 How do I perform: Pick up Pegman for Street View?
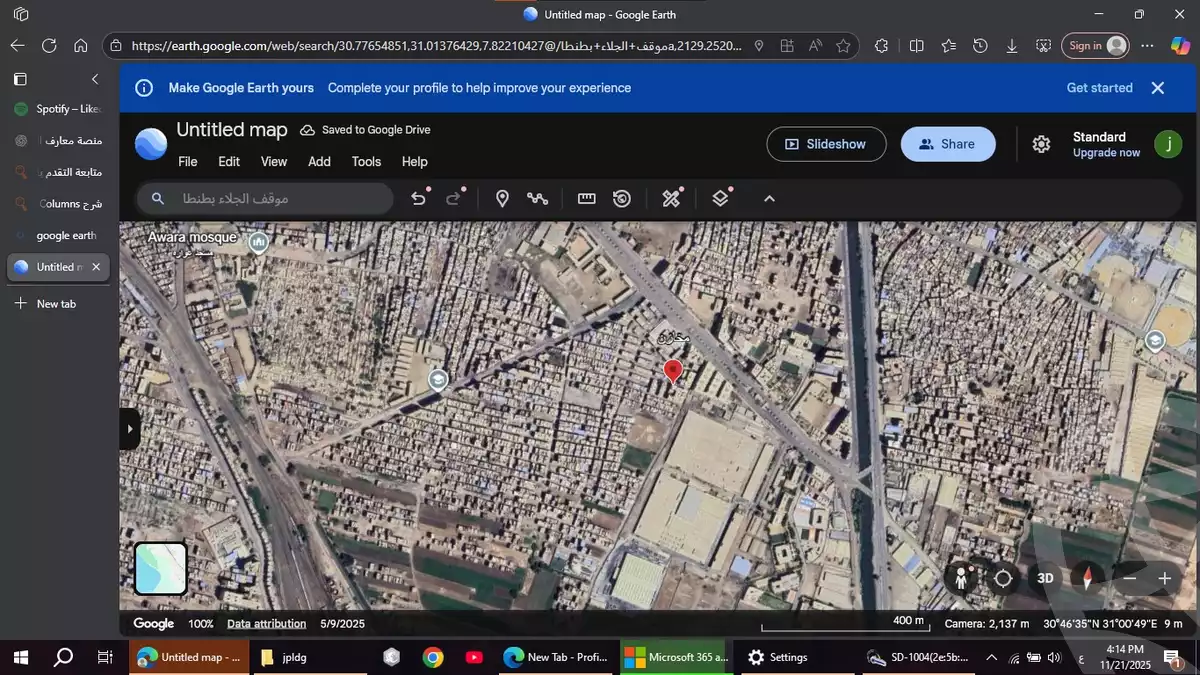click(x=961, y=578)
